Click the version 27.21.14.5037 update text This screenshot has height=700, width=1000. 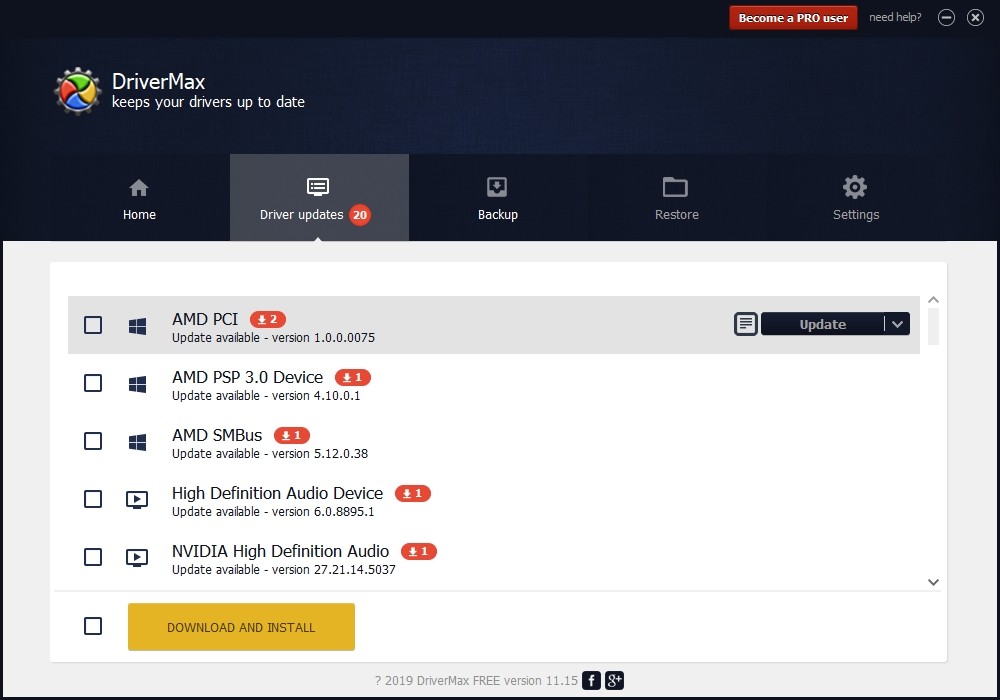(284, 569)
